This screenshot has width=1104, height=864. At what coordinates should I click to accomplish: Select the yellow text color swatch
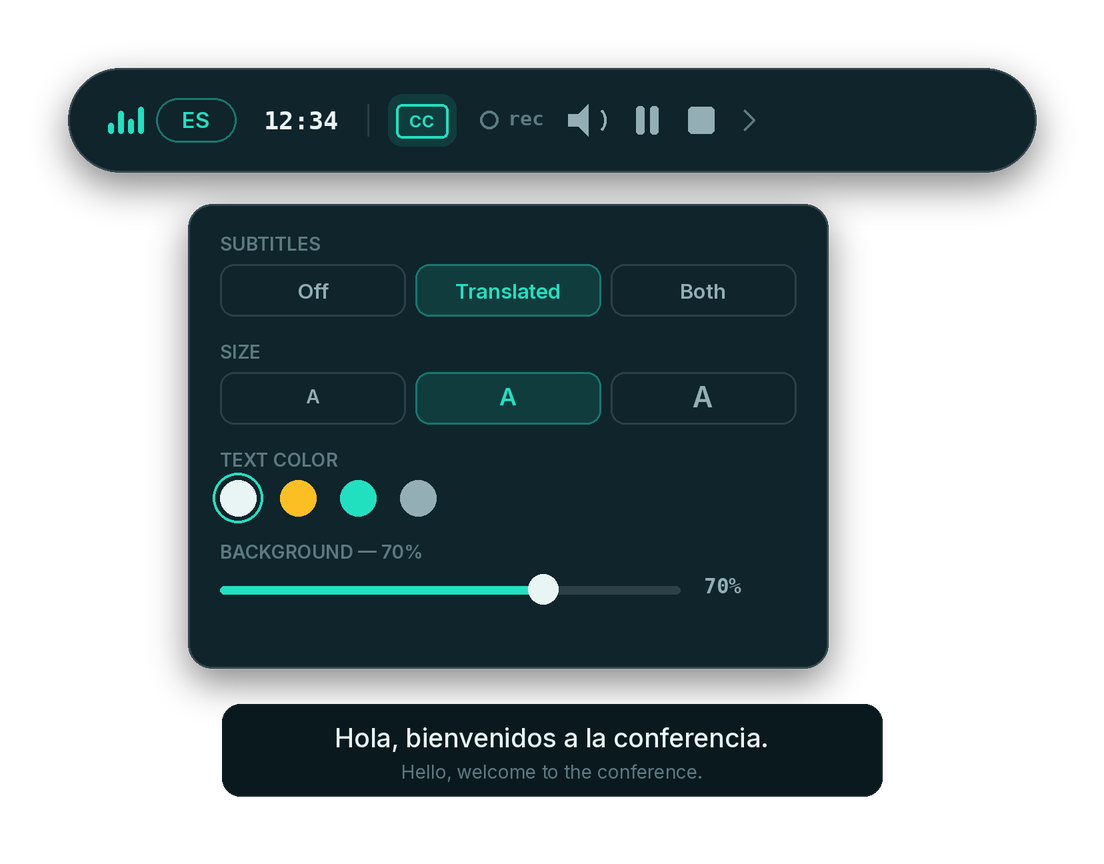click(x=299, y=499)
